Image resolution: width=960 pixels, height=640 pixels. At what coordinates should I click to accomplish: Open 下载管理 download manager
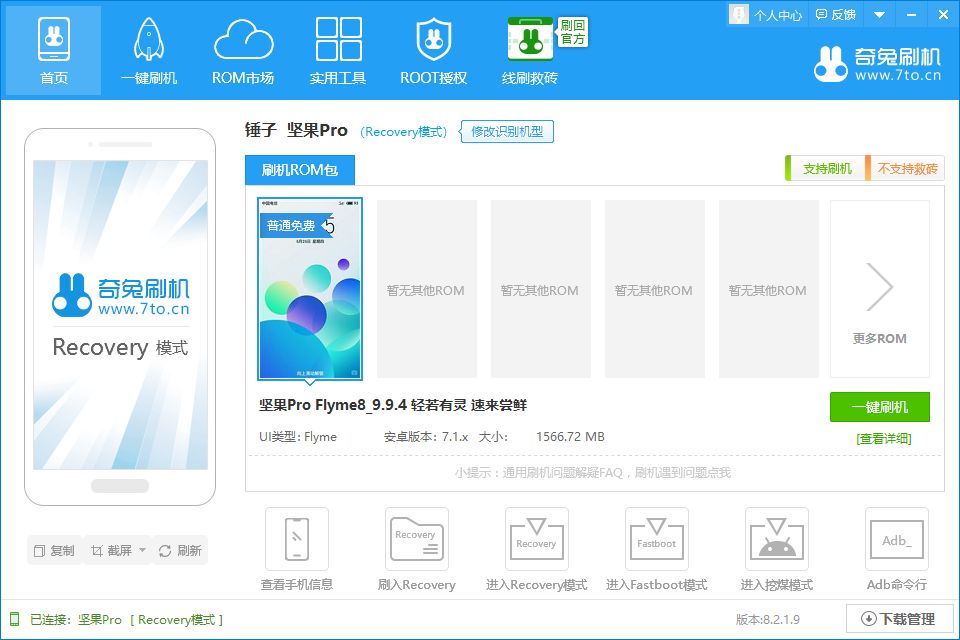[899, 619]
